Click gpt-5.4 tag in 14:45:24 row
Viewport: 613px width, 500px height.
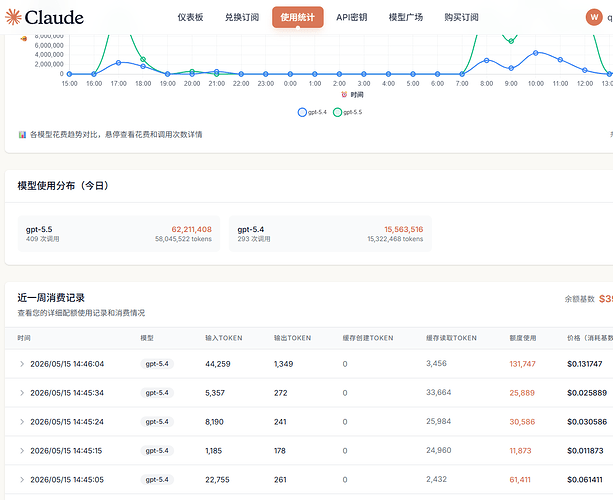(157, 422)
